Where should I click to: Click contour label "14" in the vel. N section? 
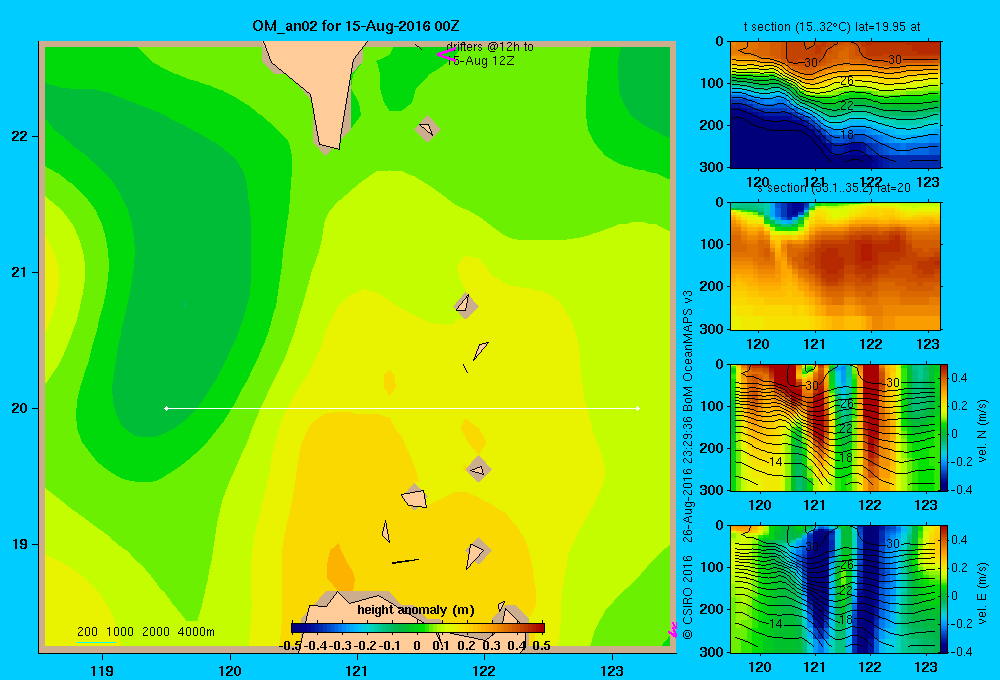click(776, 462)
